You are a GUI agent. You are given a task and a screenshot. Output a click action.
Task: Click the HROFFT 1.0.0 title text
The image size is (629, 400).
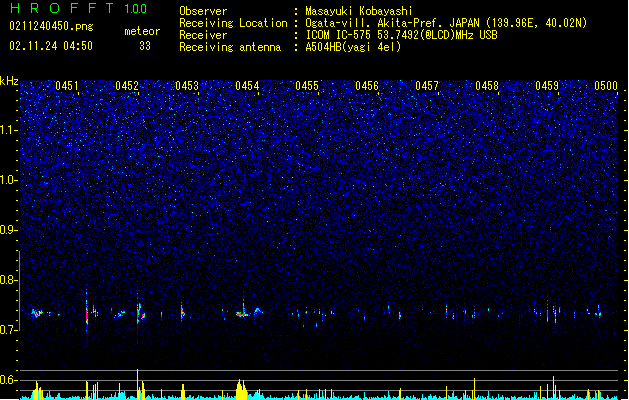click(78, 8)
